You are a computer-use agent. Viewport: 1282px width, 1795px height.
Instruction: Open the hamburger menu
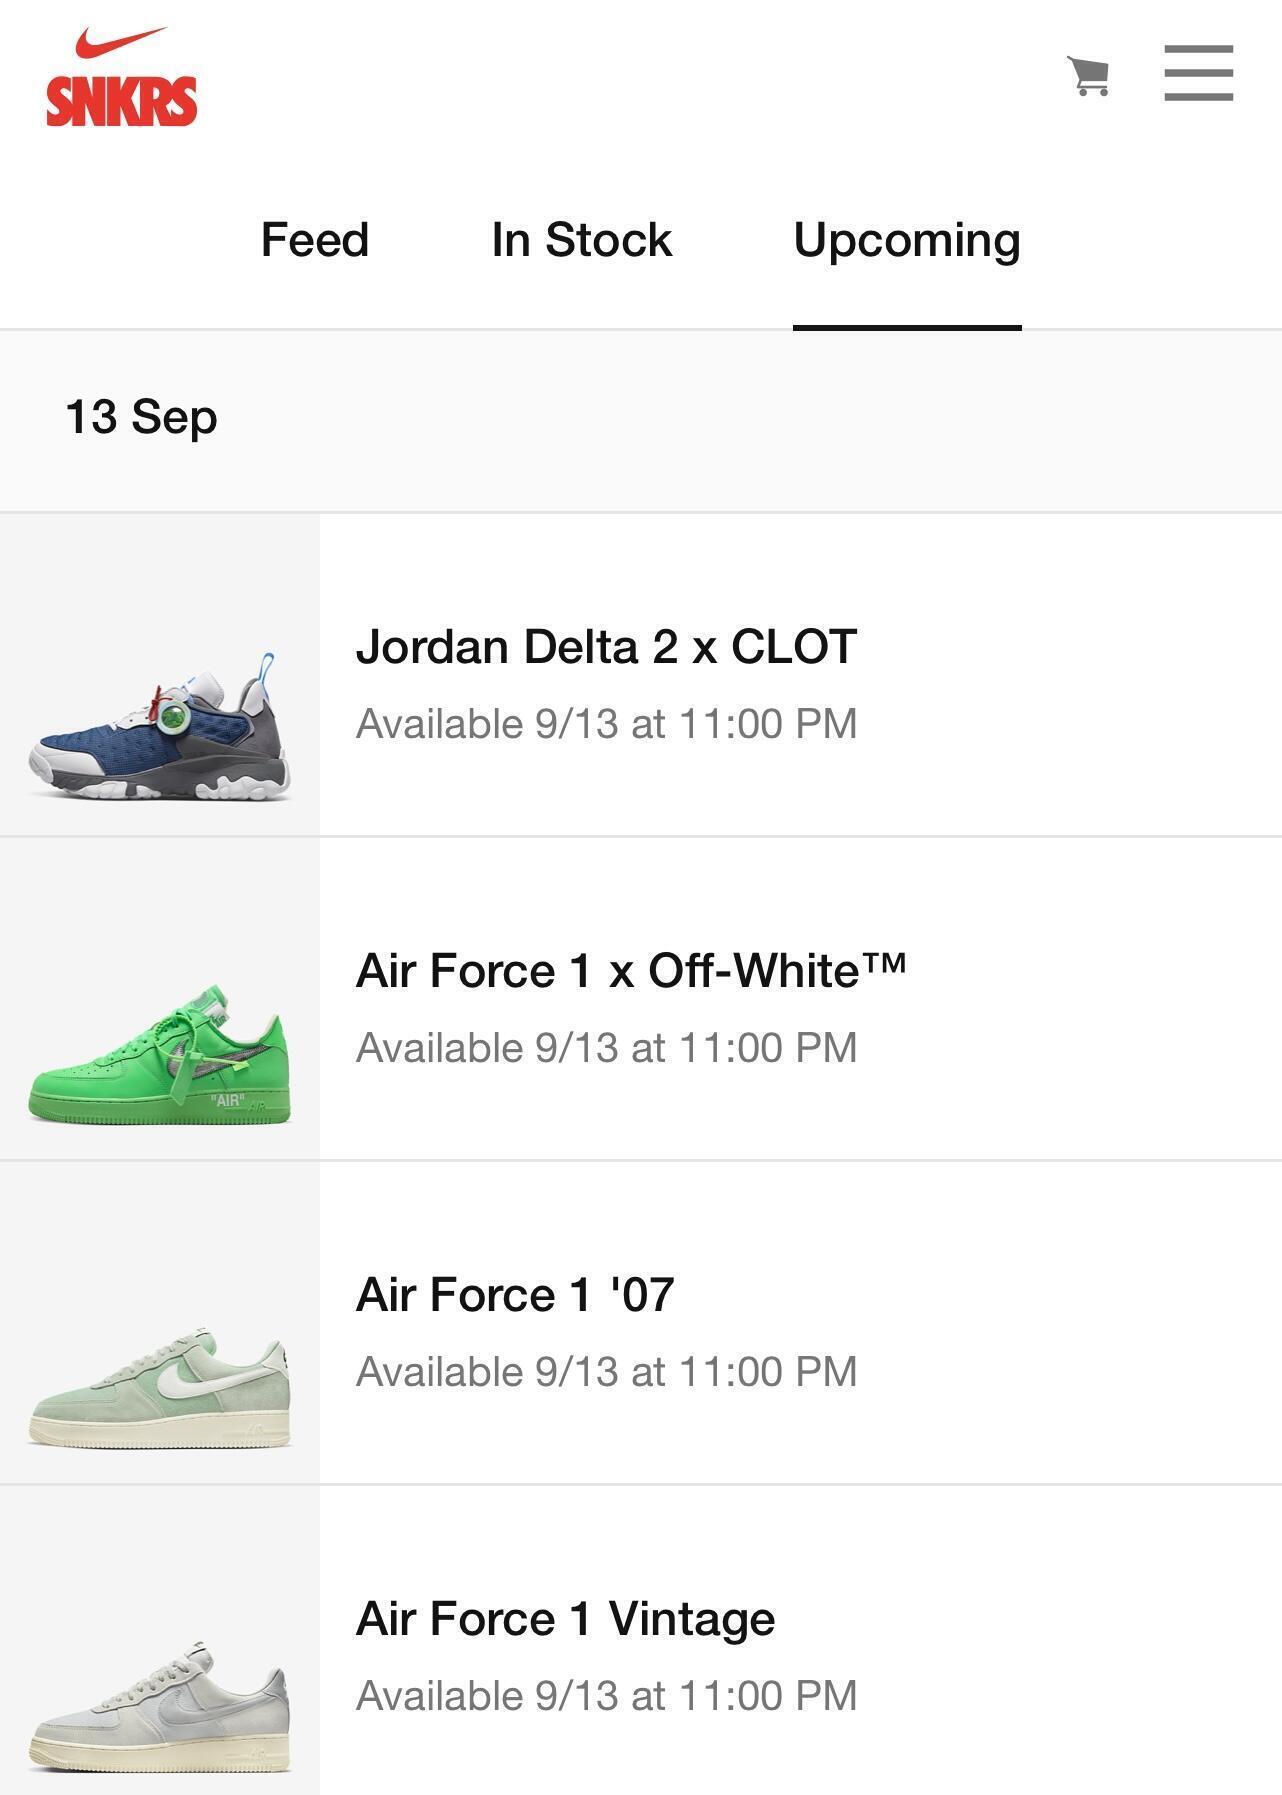[1198, 73]
